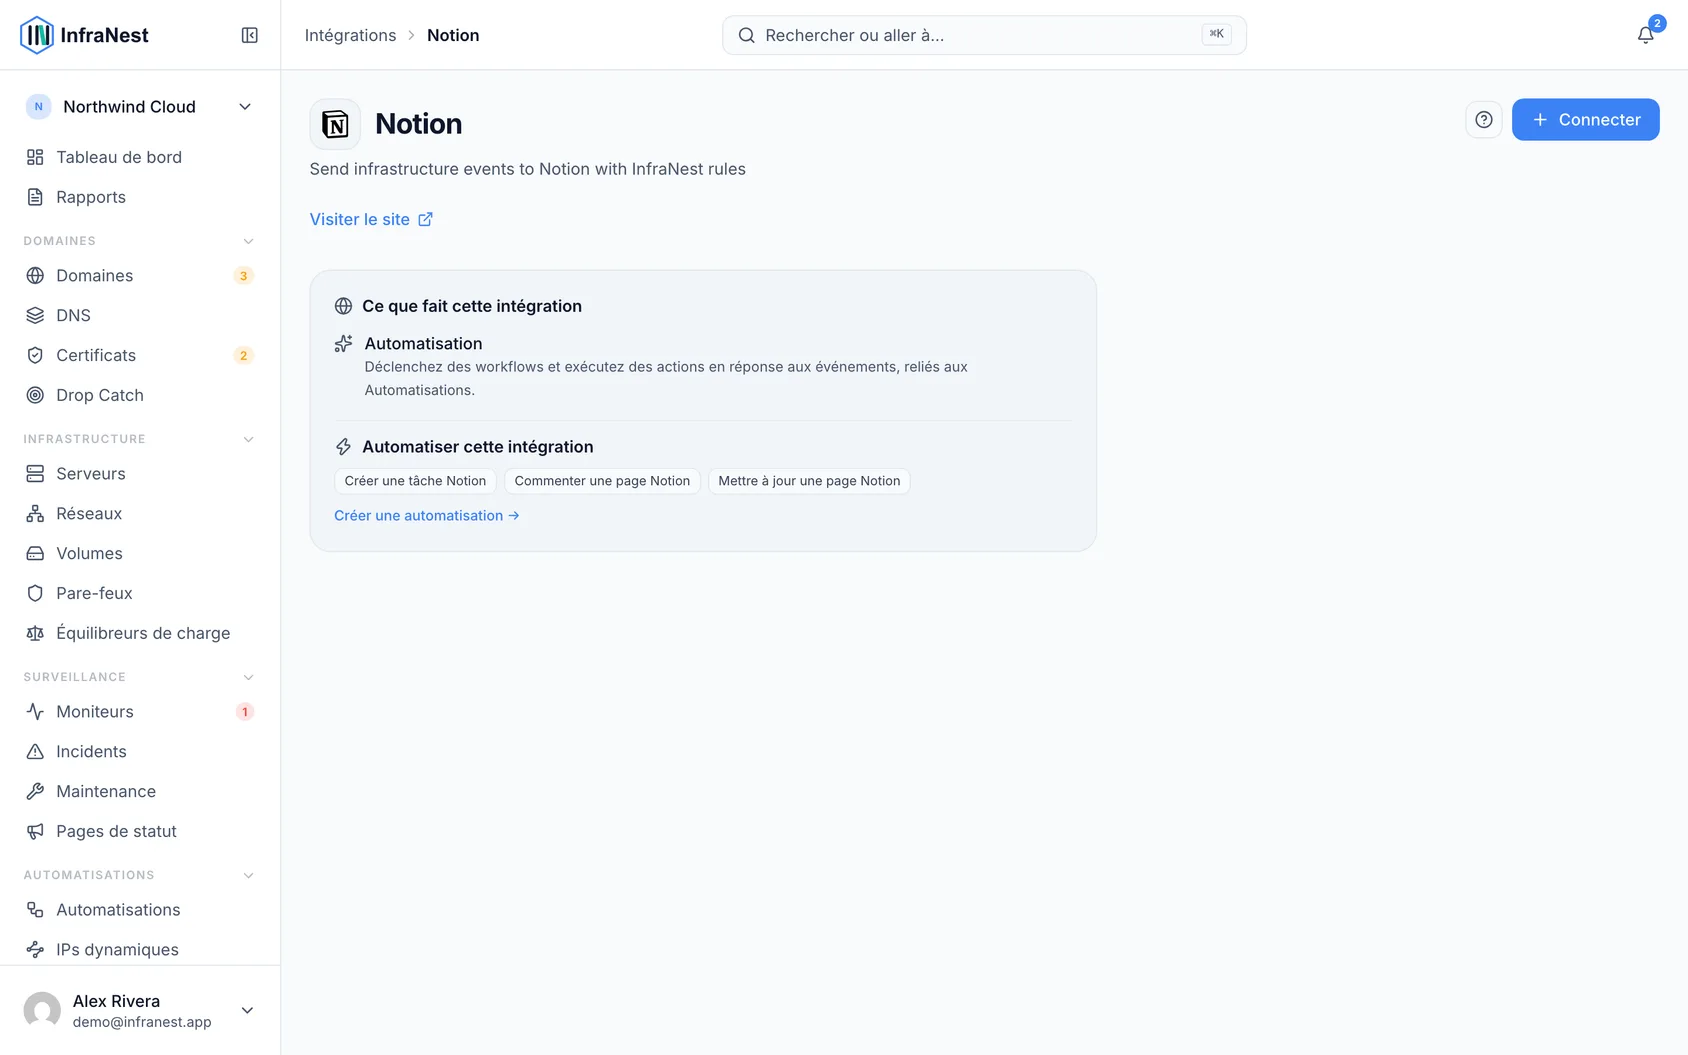Click the Automatisations workflow icon

(35, 909)
